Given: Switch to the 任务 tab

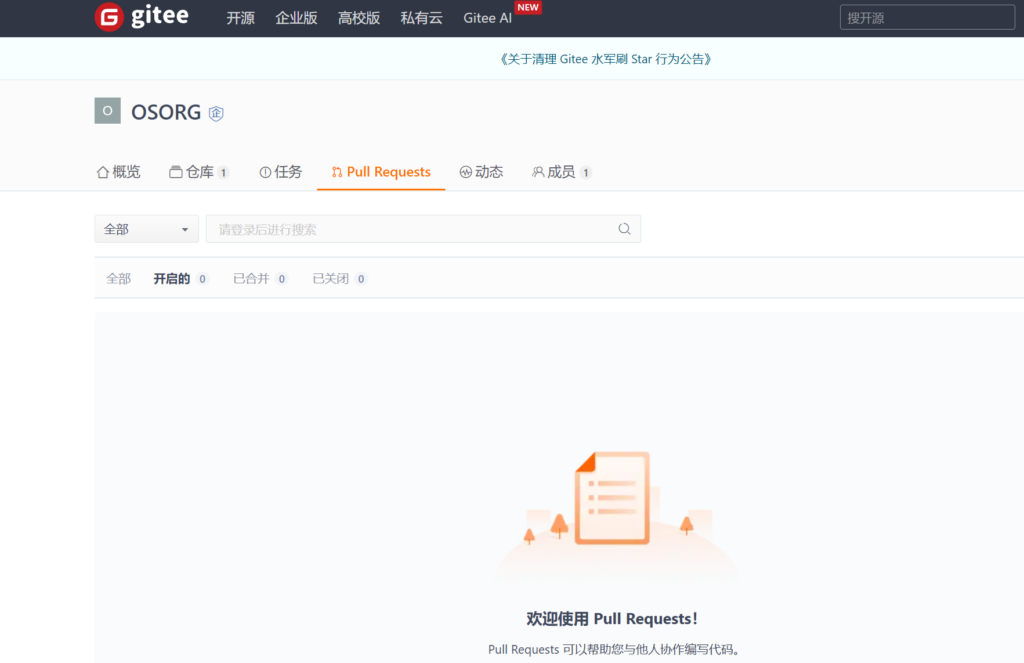Looking at the screenshot, I should pos(281,172).
